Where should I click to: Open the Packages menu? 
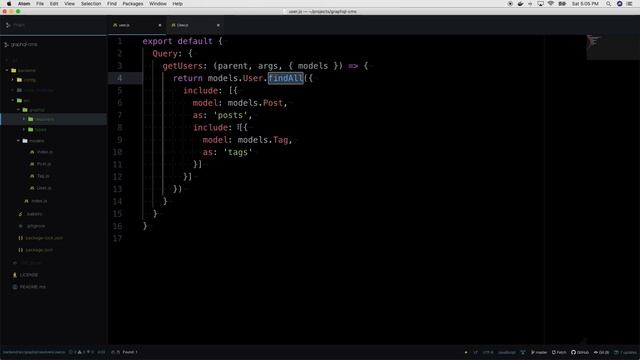tap(133, 4)
